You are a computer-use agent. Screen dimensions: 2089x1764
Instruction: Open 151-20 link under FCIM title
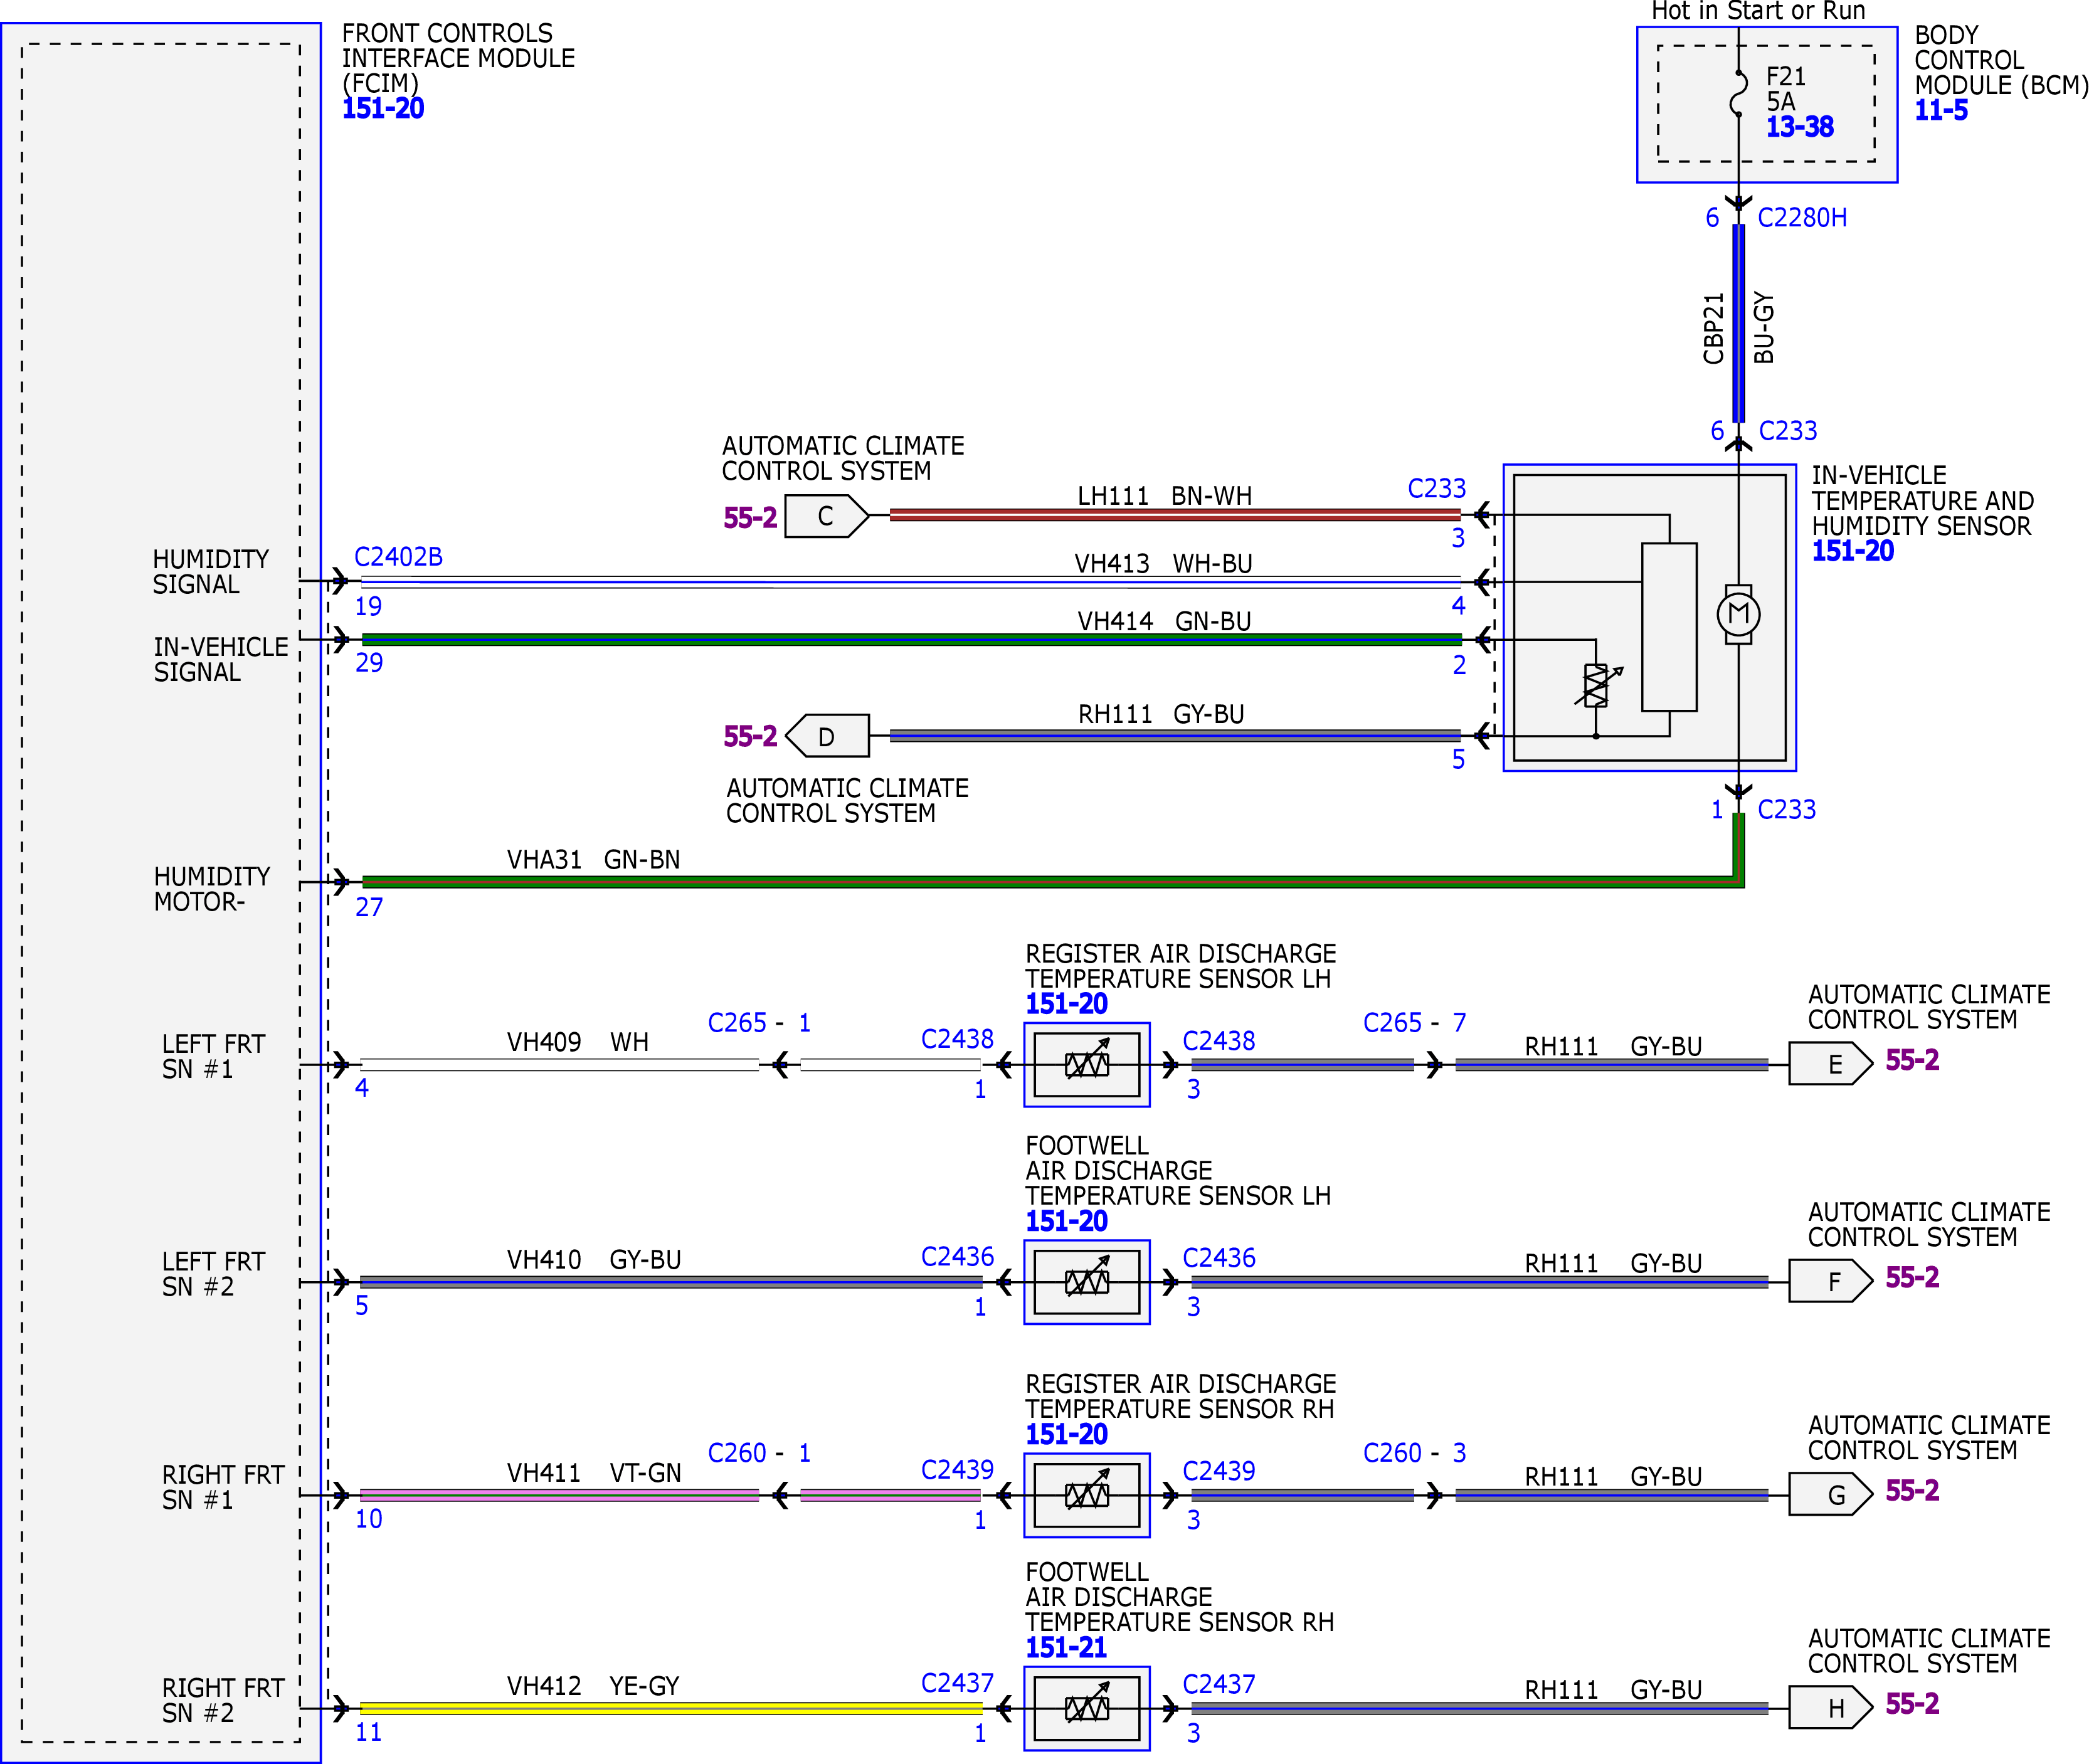click(383, 108)
